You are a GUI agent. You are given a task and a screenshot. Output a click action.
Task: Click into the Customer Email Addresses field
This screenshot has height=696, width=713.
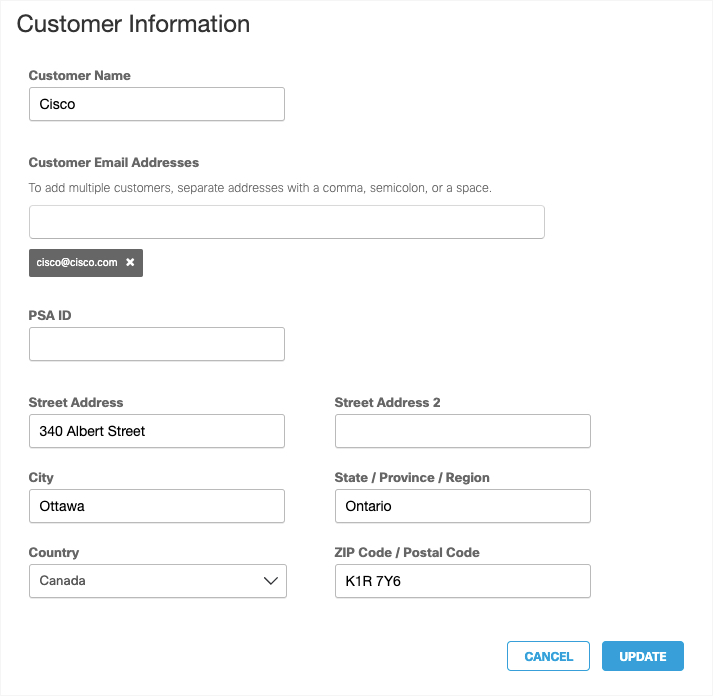(x=287, y=222)
